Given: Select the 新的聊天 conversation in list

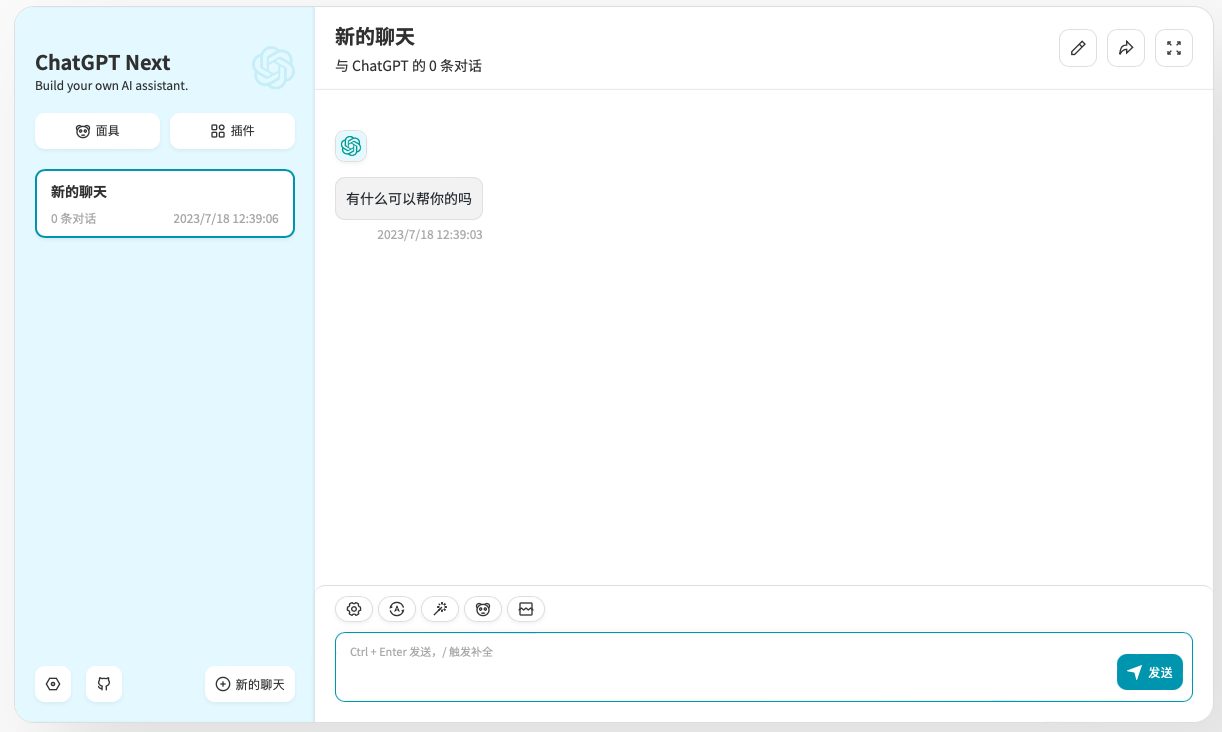Looking at the screenshot, I should click(165, 204).
